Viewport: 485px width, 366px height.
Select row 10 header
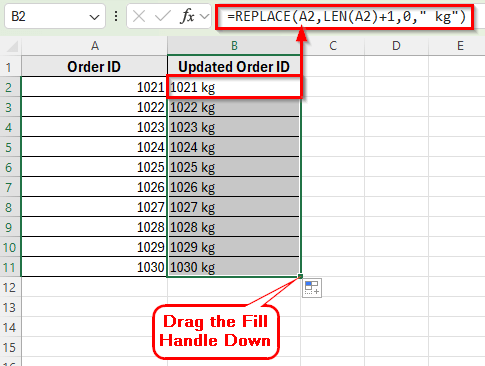tap(10, 247)
